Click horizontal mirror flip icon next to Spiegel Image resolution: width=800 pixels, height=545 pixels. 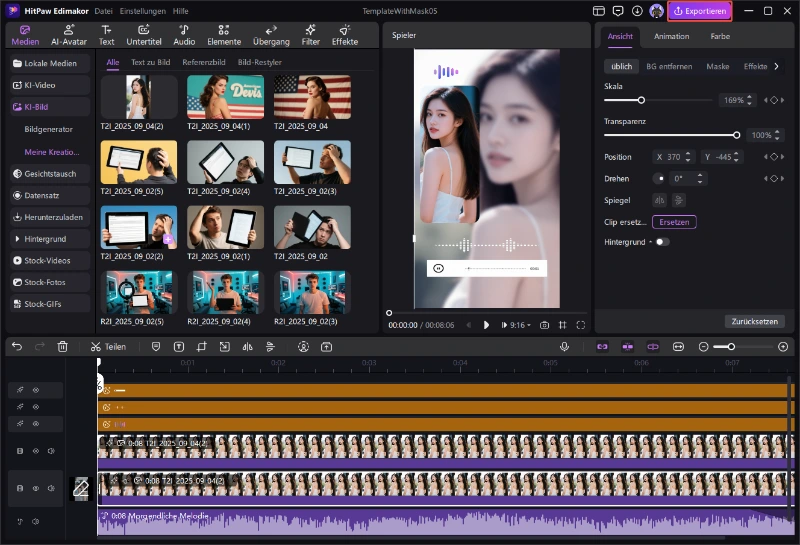coord(659,200)
